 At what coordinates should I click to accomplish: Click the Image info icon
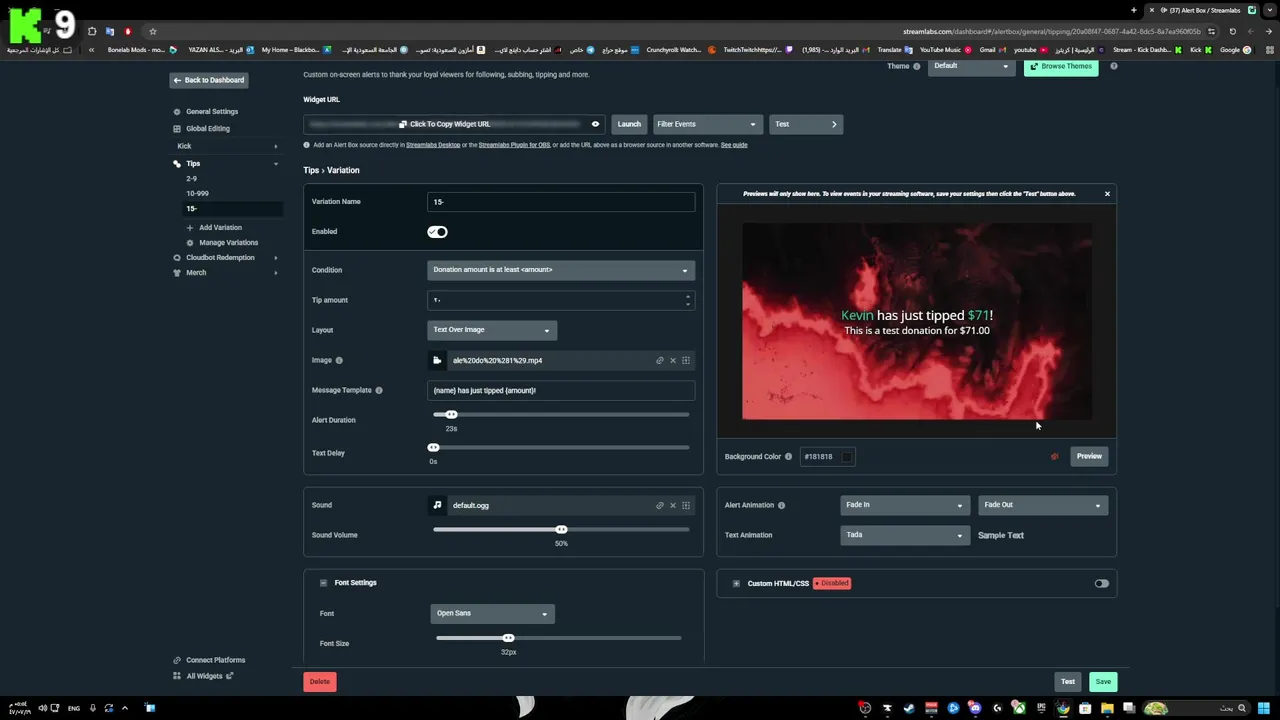pyautogui.click(x=339, y=361)
